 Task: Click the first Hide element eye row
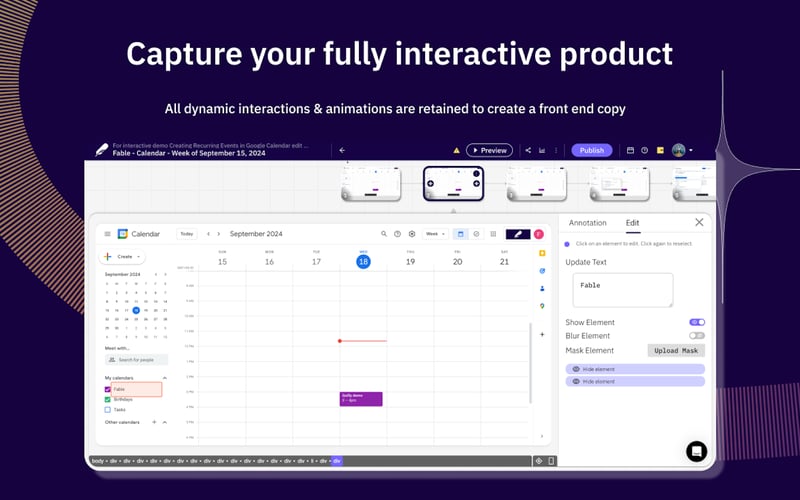pos(635,369)
